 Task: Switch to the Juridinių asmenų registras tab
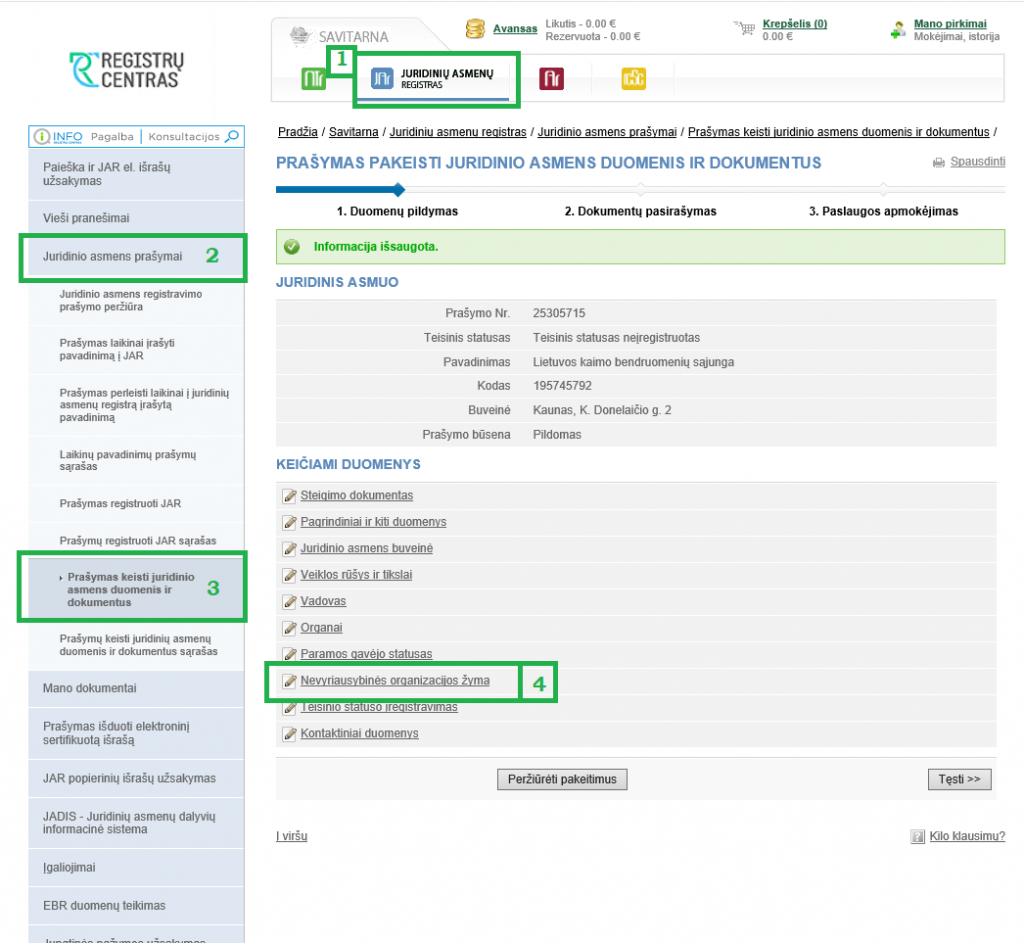pyautogui.click(x=435, y=79)
